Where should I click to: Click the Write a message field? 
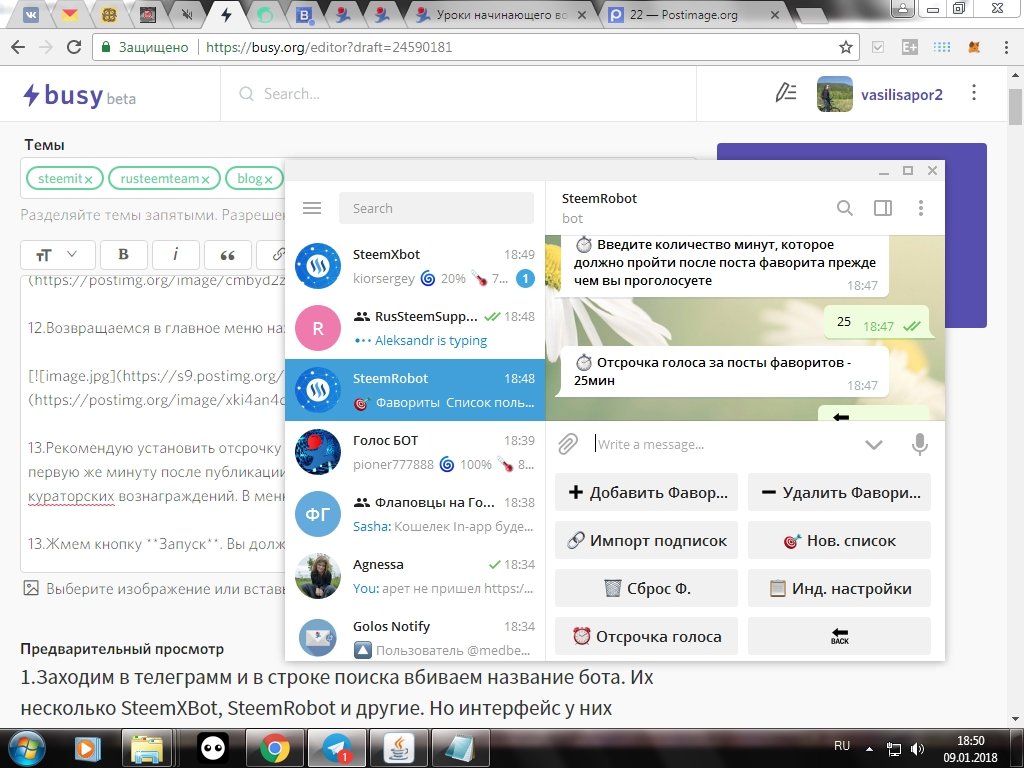point(725,444)
